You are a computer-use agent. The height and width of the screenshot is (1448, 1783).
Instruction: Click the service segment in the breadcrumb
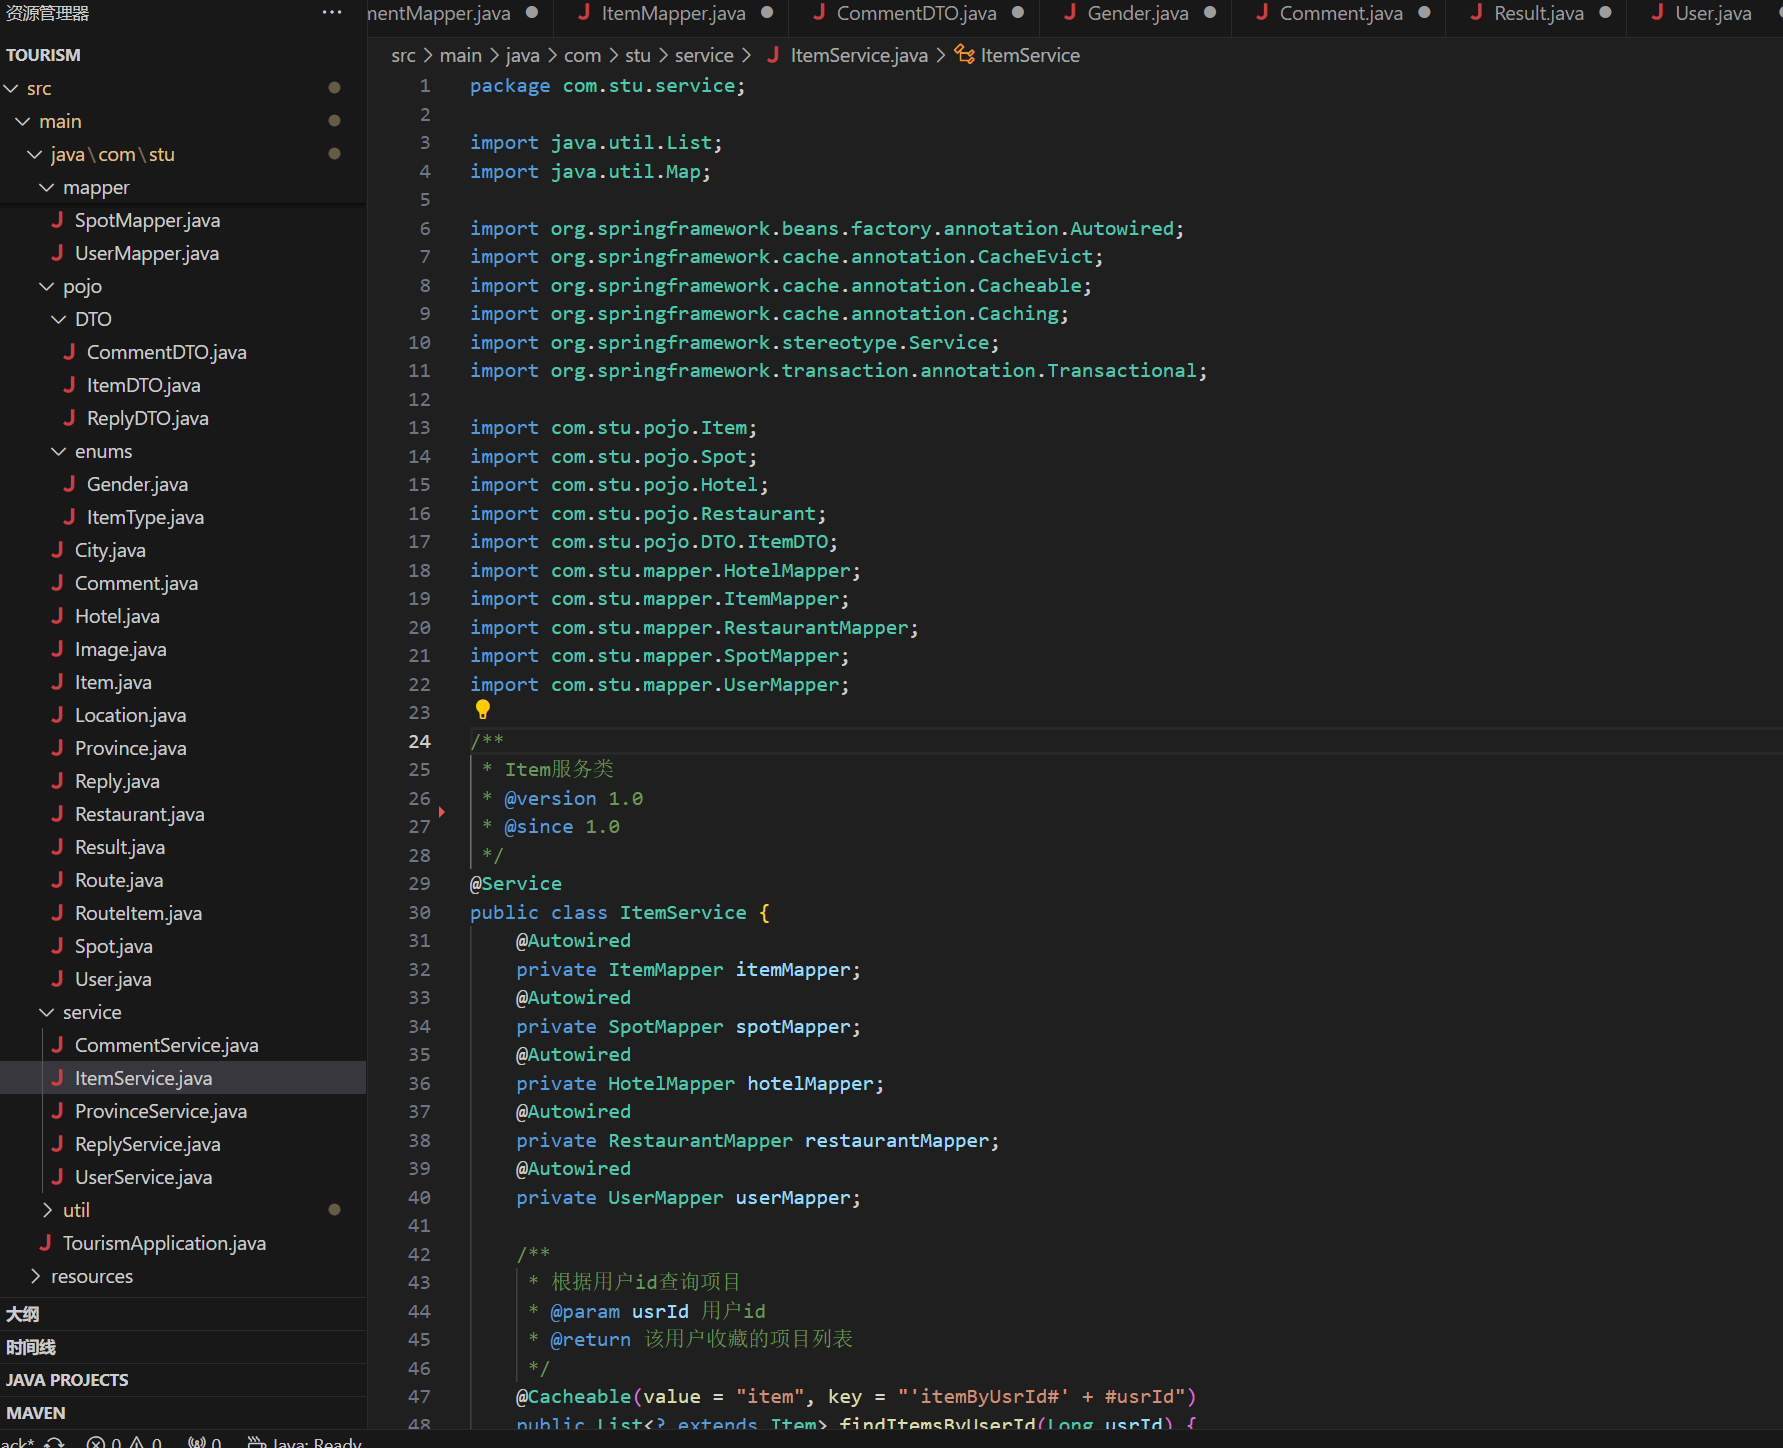[703, 55]
